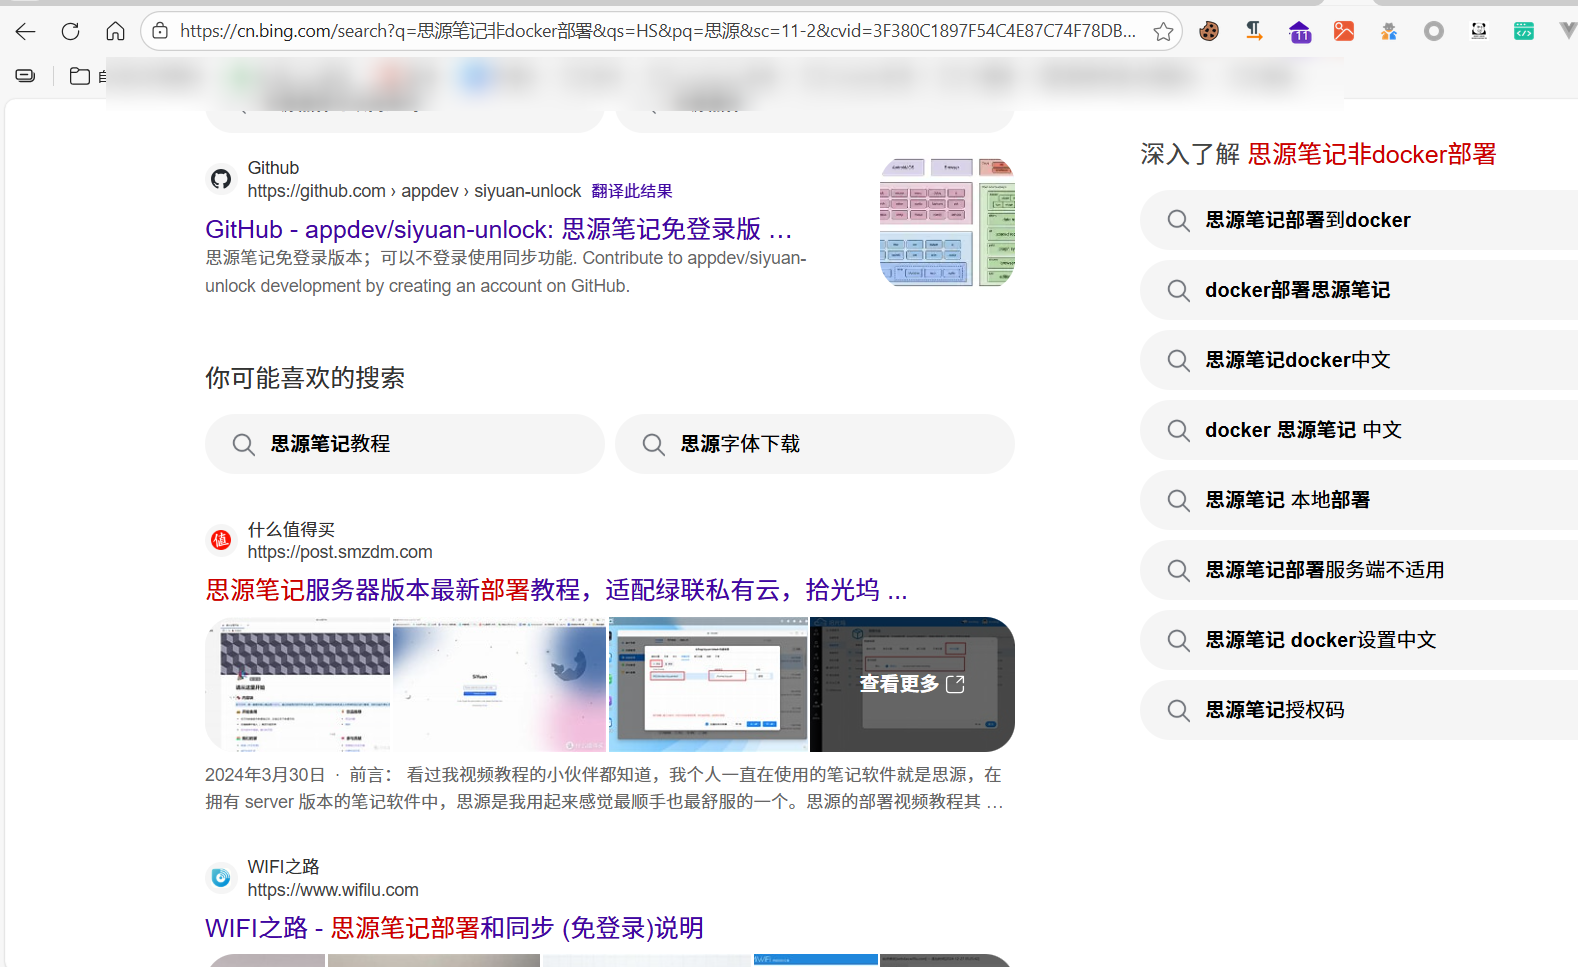Reload the page with the refresh icon

pyautogui.click(x=70, y=31)
